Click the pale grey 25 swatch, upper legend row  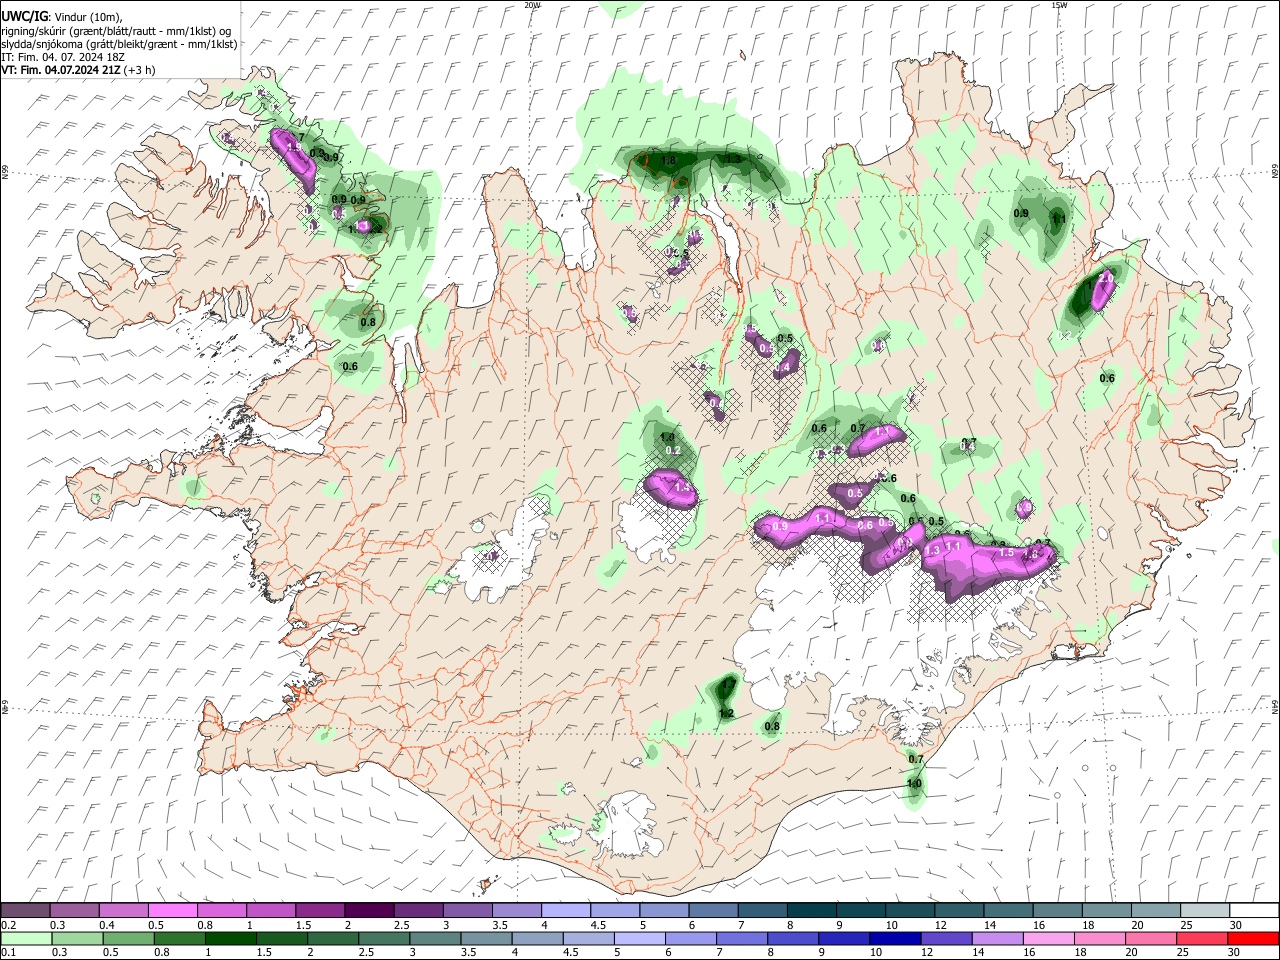(x=1206, y=911)
